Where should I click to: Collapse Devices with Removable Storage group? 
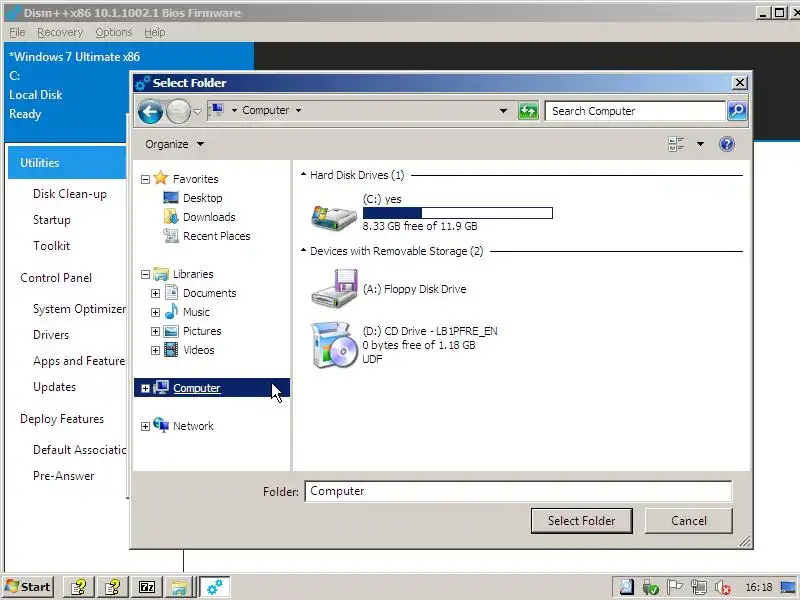pyautogui.click(x=304, y=251)
